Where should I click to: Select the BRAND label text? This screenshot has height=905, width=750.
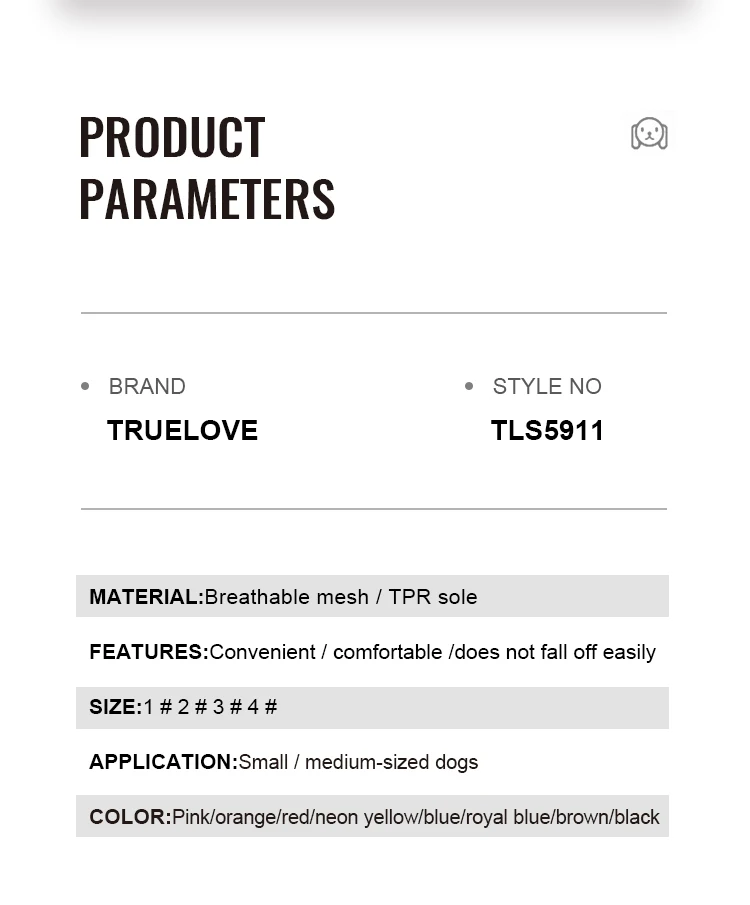pyautogui.click(x=147, y=386)
